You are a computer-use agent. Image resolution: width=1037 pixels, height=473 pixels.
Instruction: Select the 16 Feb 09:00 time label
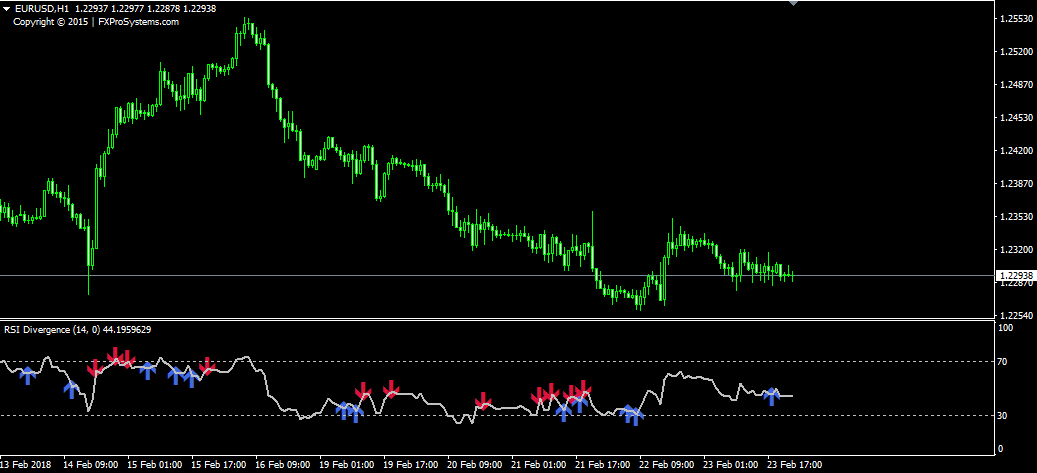click(x=283, y=465)
